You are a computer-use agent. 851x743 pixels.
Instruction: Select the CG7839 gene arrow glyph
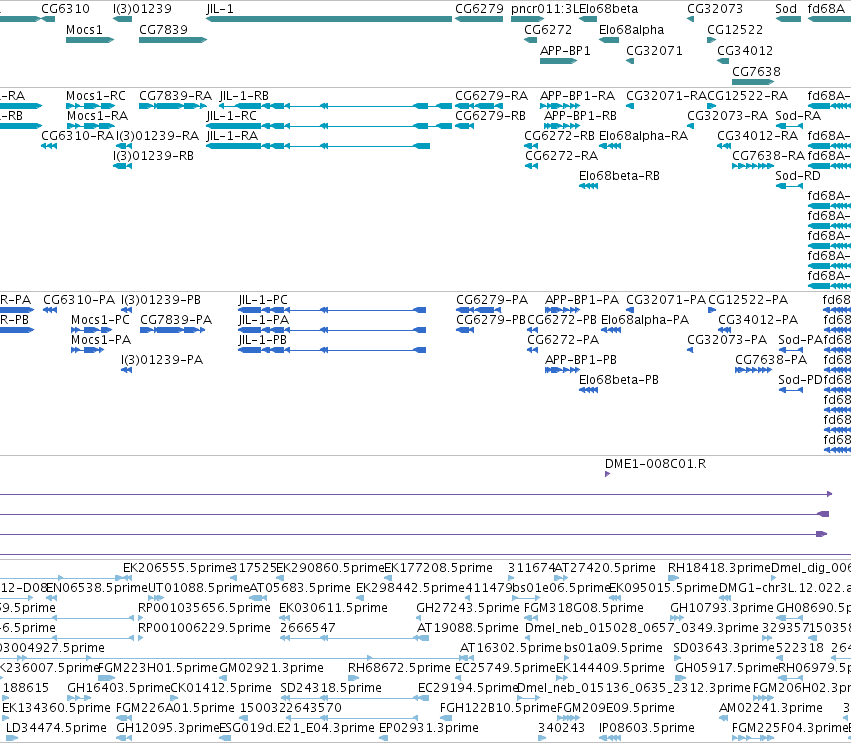pyautogui.click(x=173, y=40)
